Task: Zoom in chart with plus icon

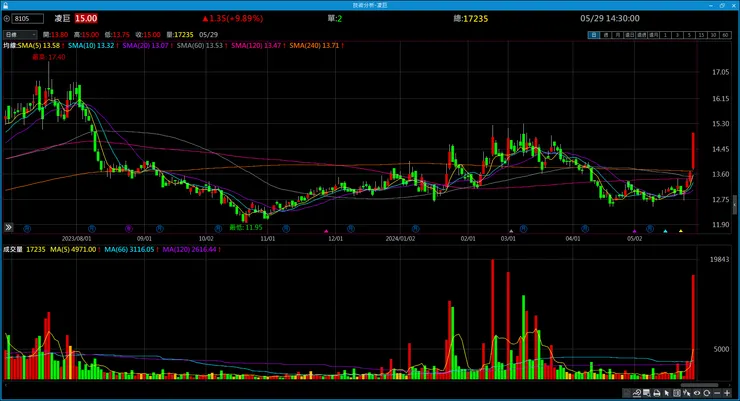Action: pyautogui.click(x=727, y=393)
